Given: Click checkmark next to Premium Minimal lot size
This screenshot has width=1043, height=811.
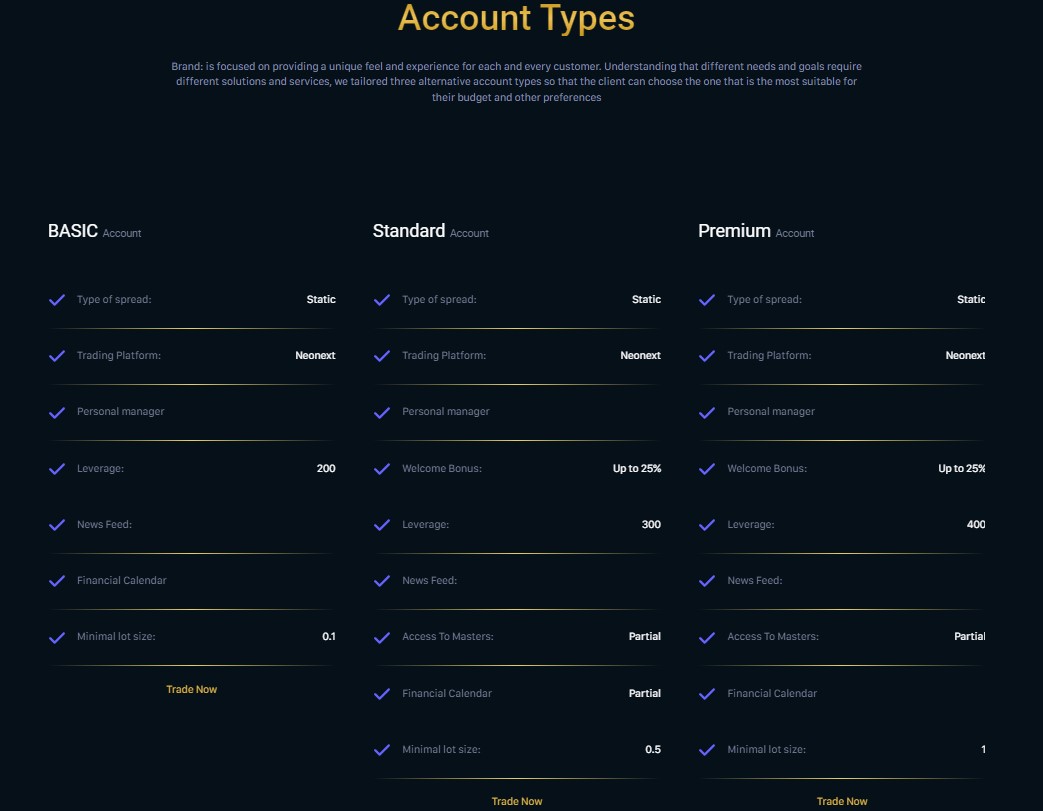Looking at the screenshot, I should coord(708,750).
